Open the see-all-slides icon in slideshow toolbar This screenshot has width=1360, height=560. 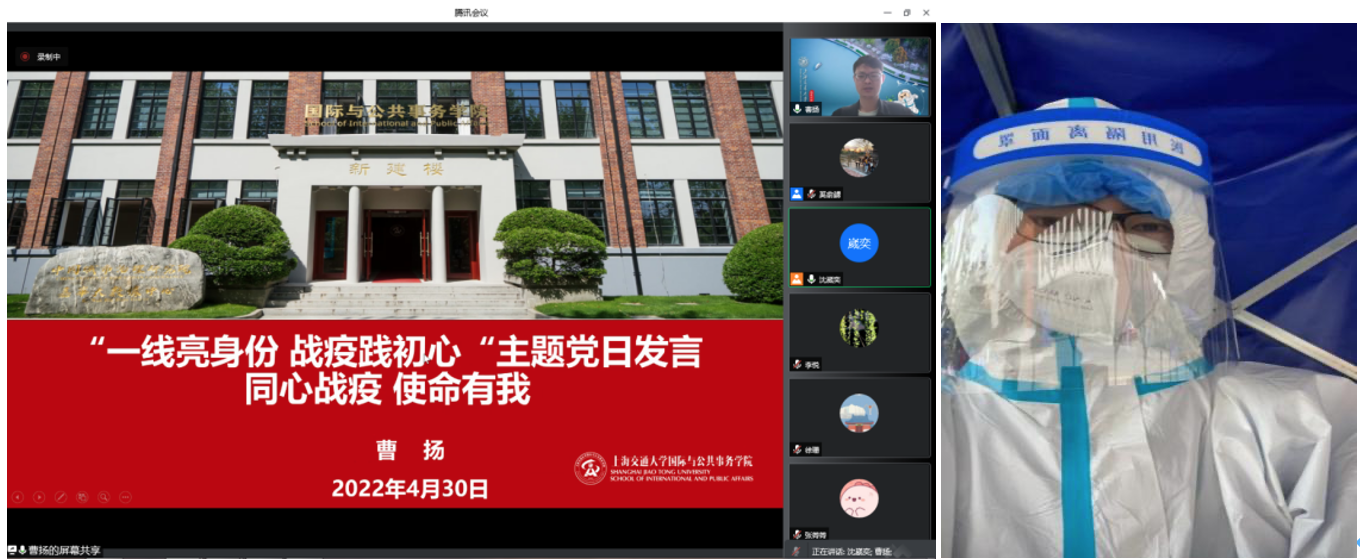(x=82, y=496)
